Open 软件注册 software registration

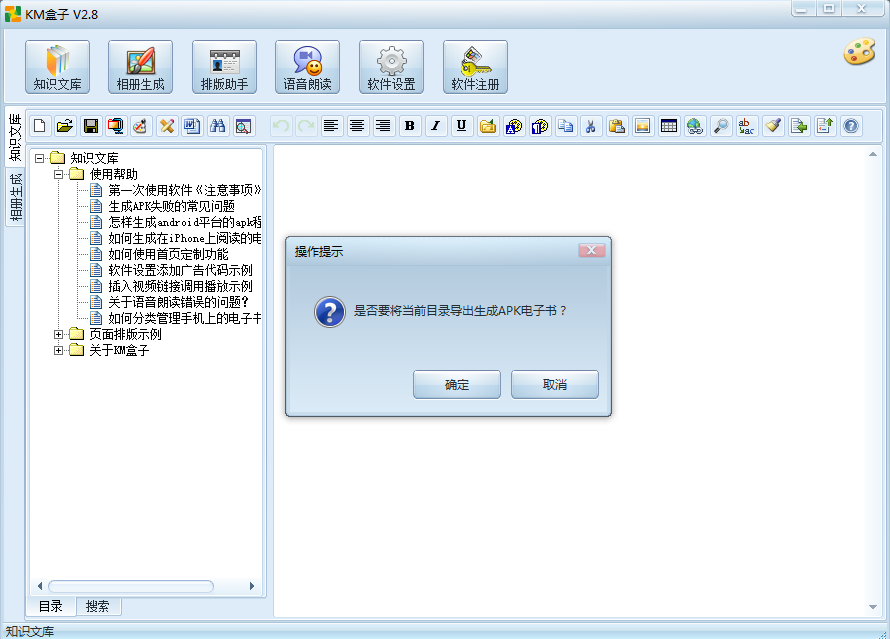pyautogui.click(x=475, y=67)
